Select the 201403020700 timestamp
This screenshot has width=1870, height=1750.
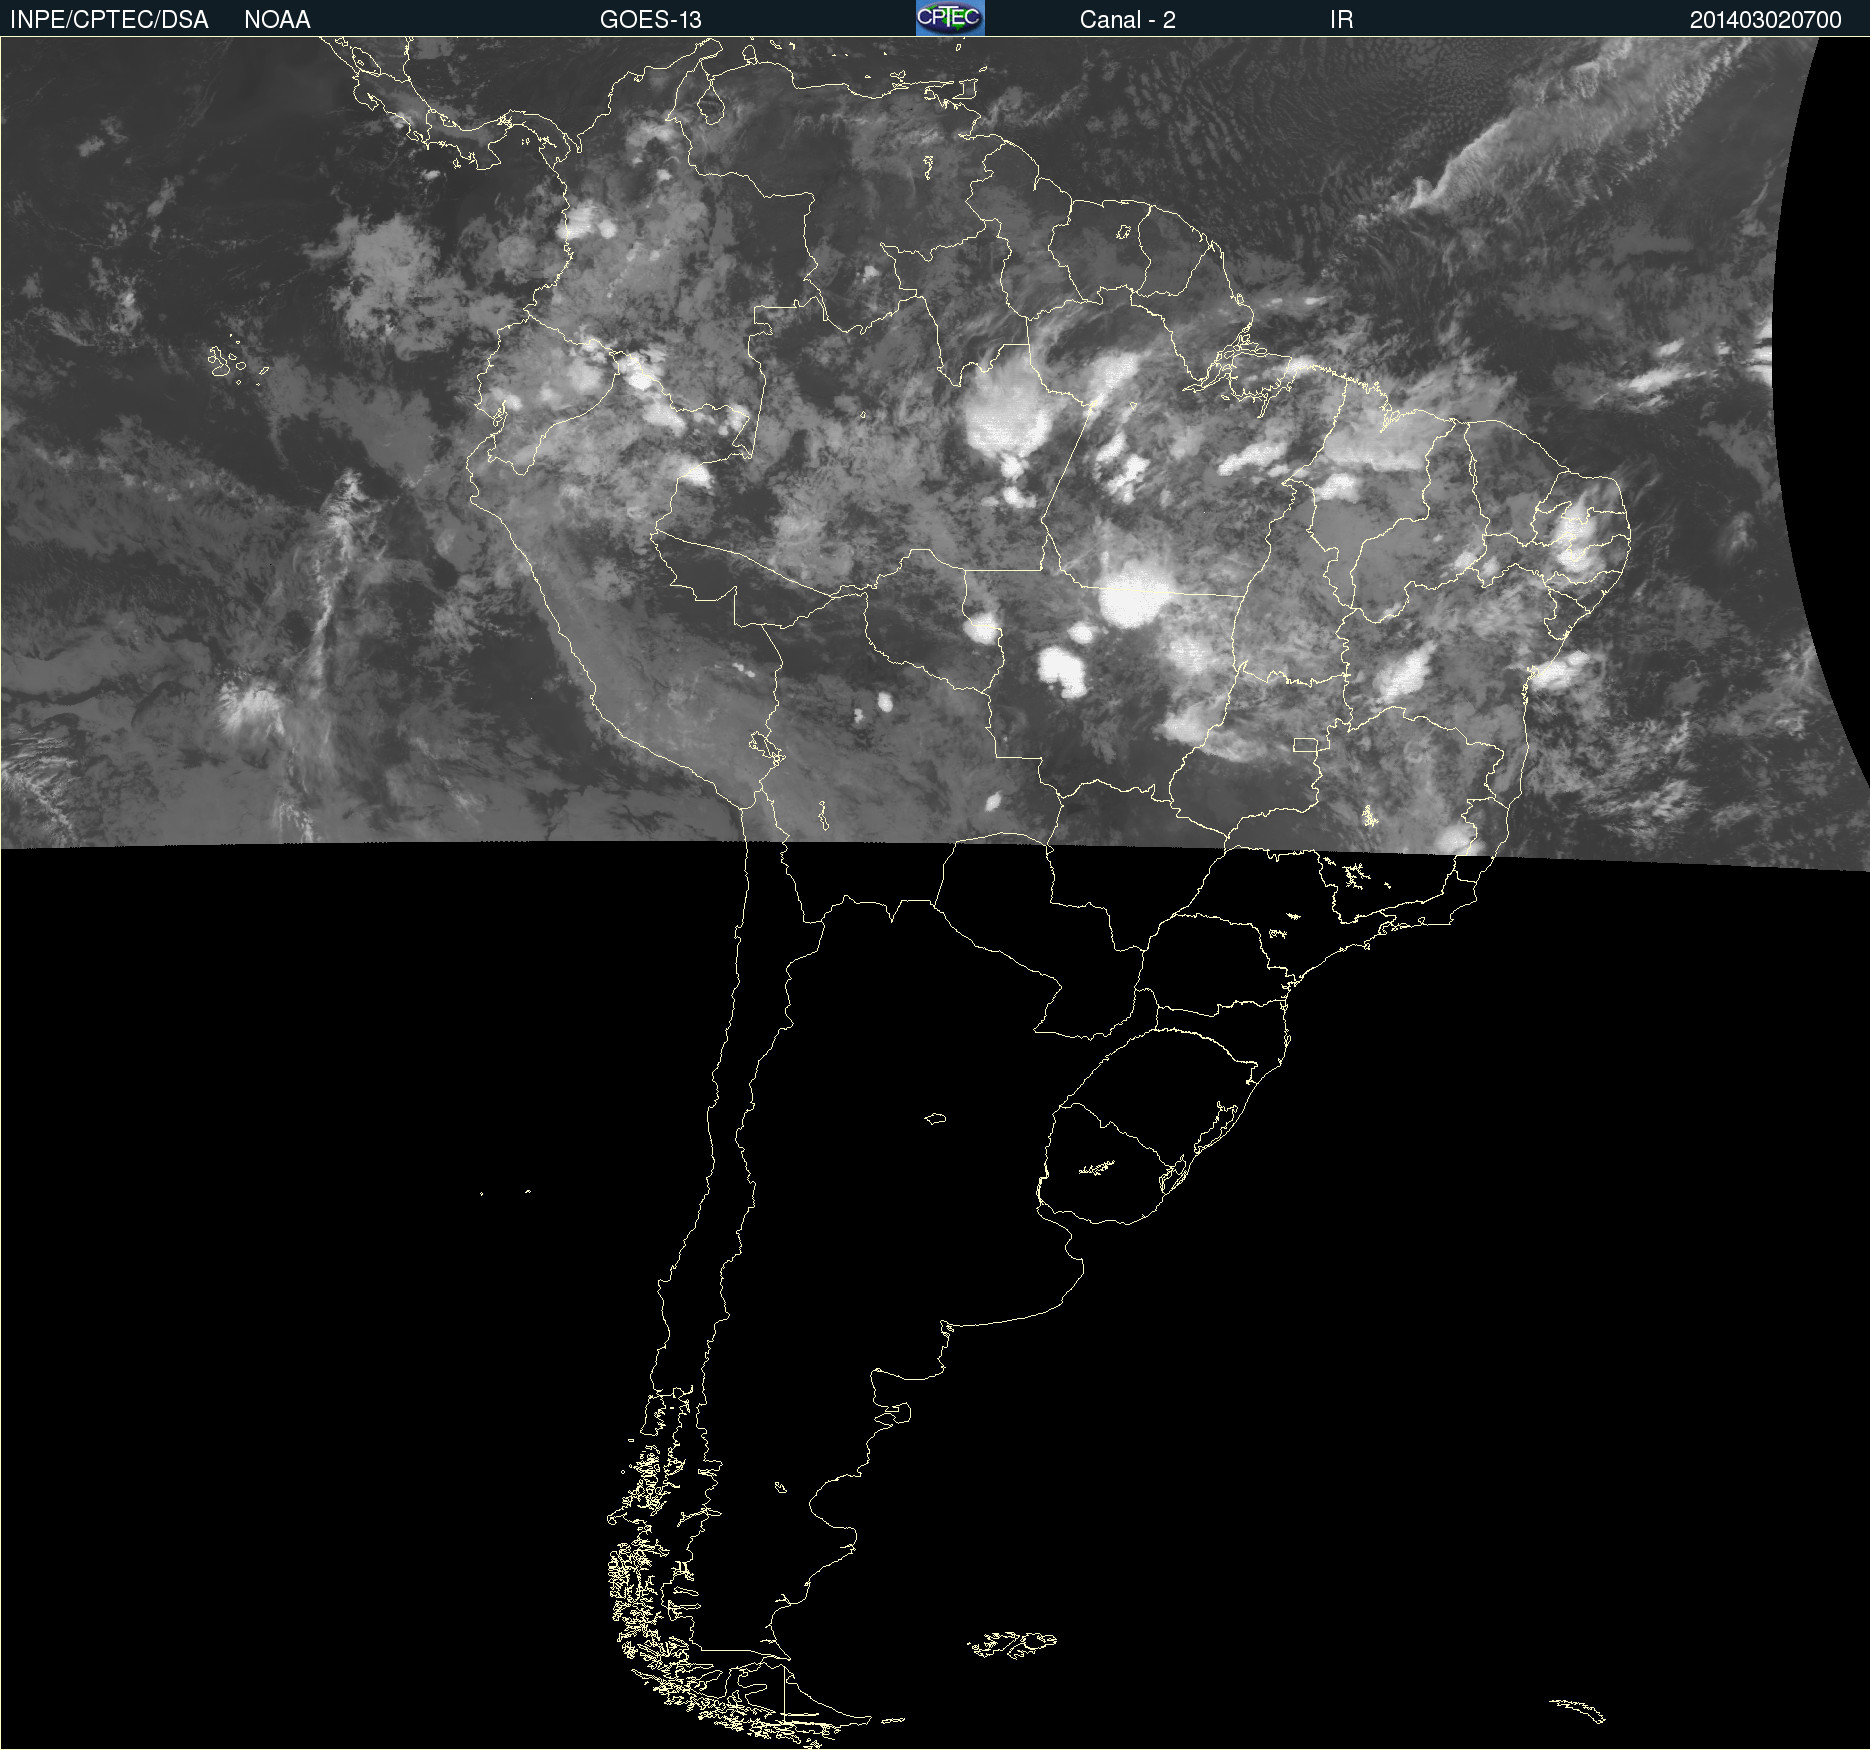pos(1765,20)
